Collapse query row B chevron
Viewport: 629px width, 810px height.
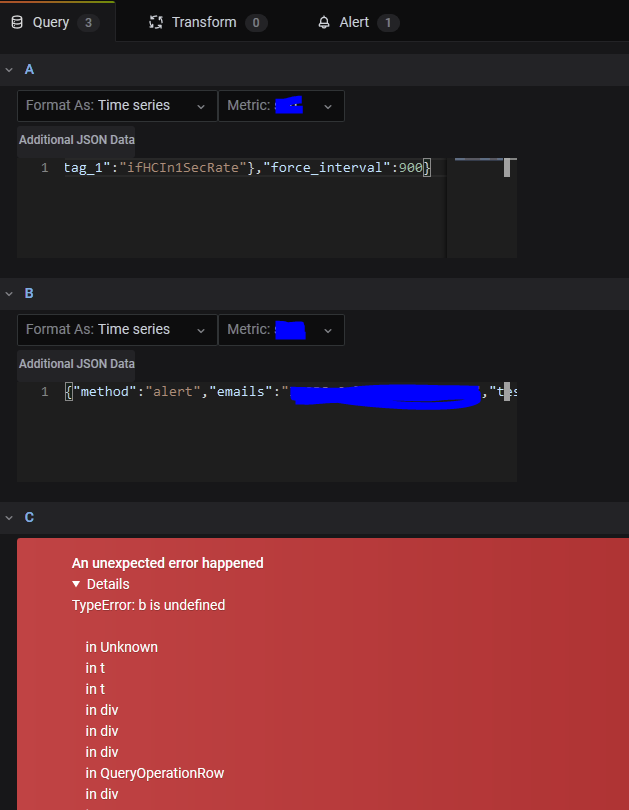[9, 293]
